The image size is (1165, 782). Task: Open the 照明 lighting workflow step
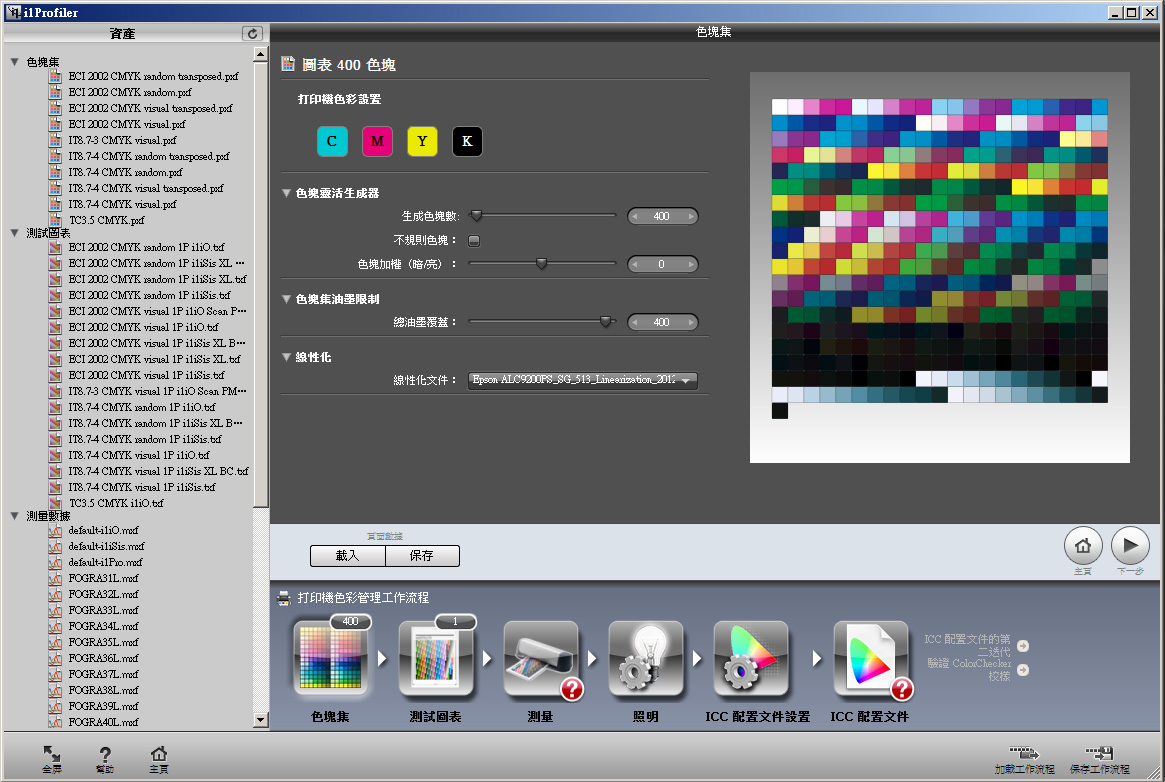pos(646,659)
